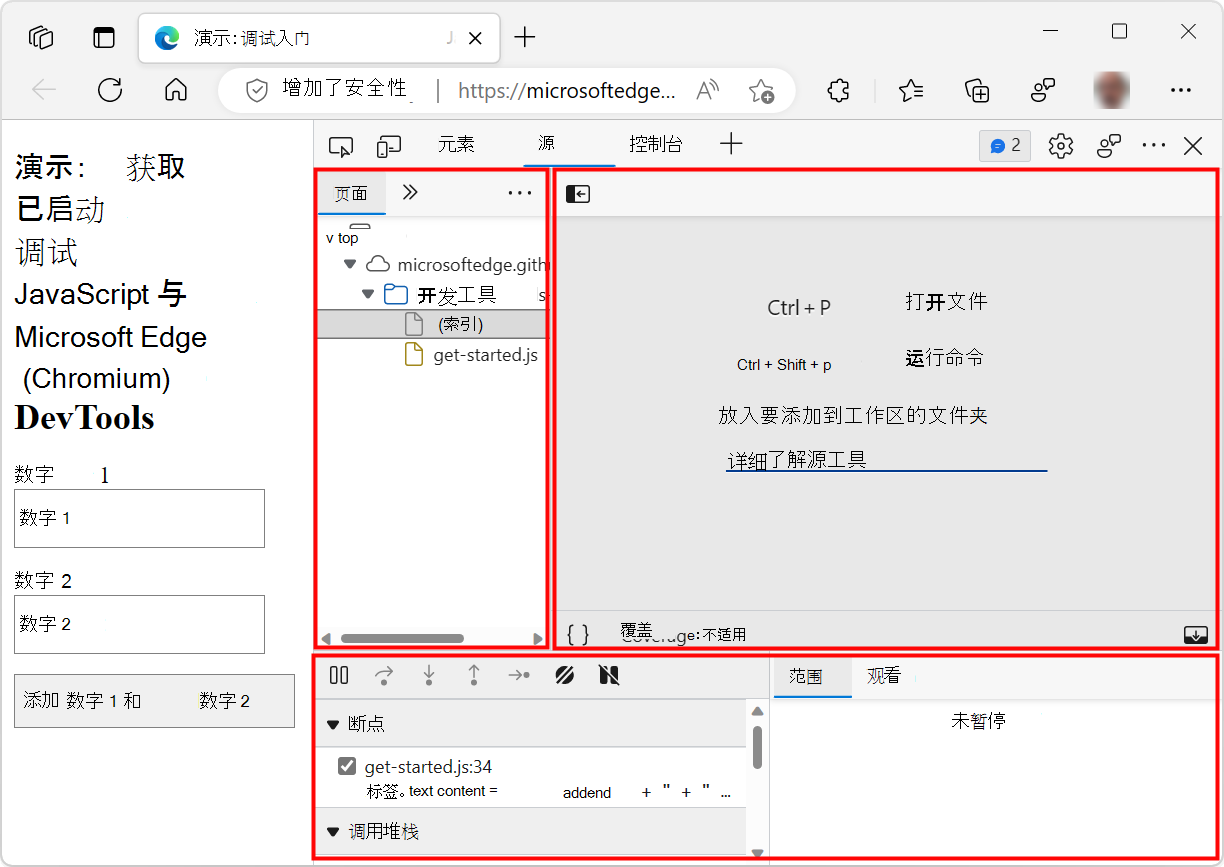
Task: Open a new browser tab
Action: (x=525, y=38)
